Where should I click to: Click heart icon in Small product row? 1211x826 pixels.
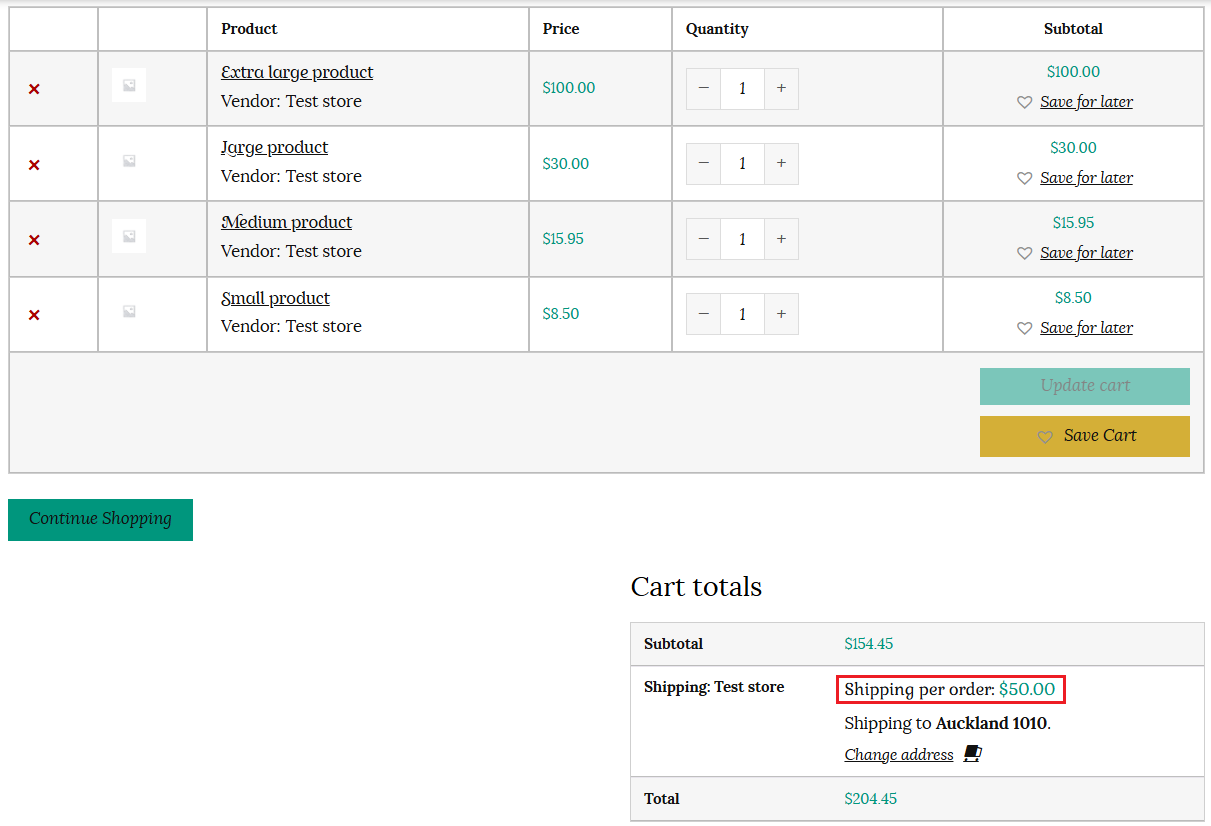pyautogui.click(x=1024, y=328)
